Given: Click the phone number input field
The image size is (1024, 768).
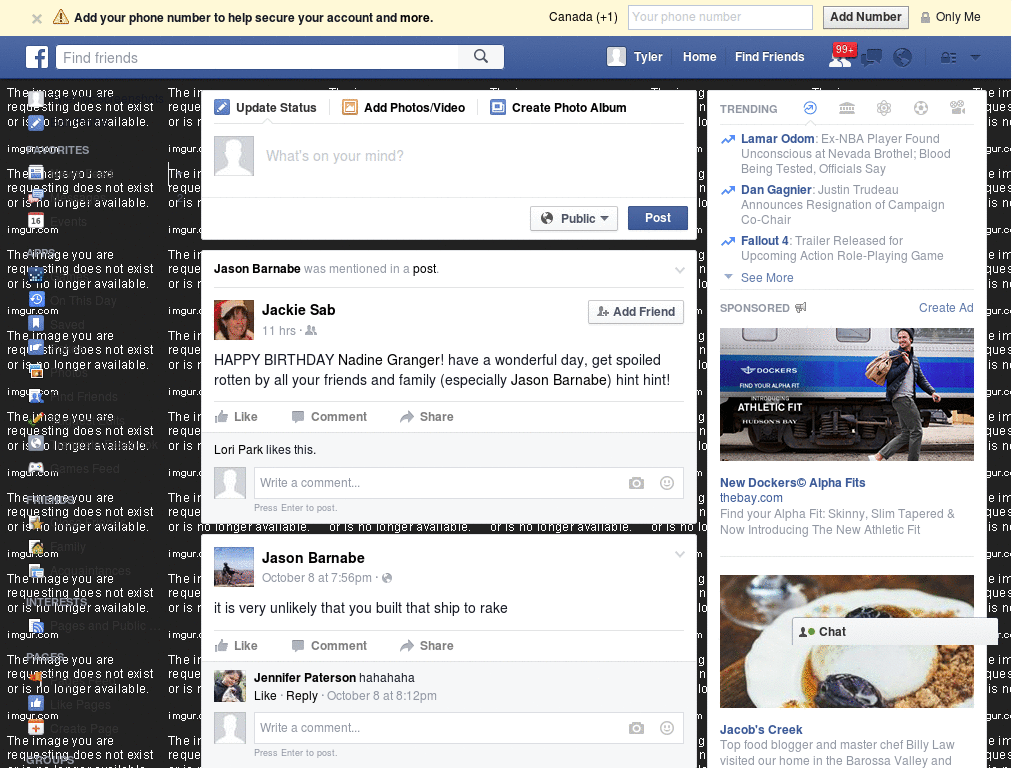Looking at the screenshot, I should [x=720, y=18].
